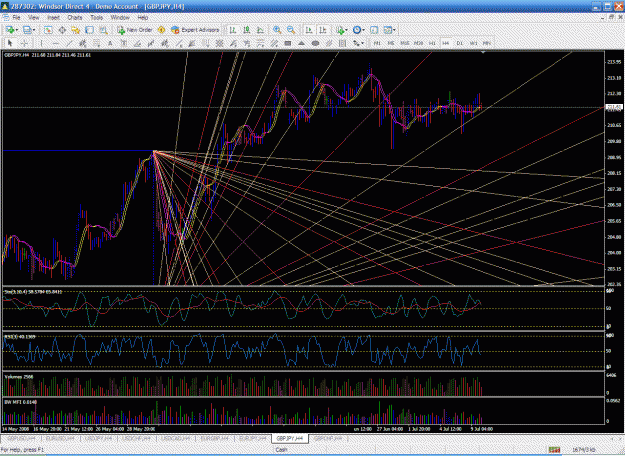Open the Help menu
The image size is (625, 456).
pyautogui.click(x=143, y=18)
